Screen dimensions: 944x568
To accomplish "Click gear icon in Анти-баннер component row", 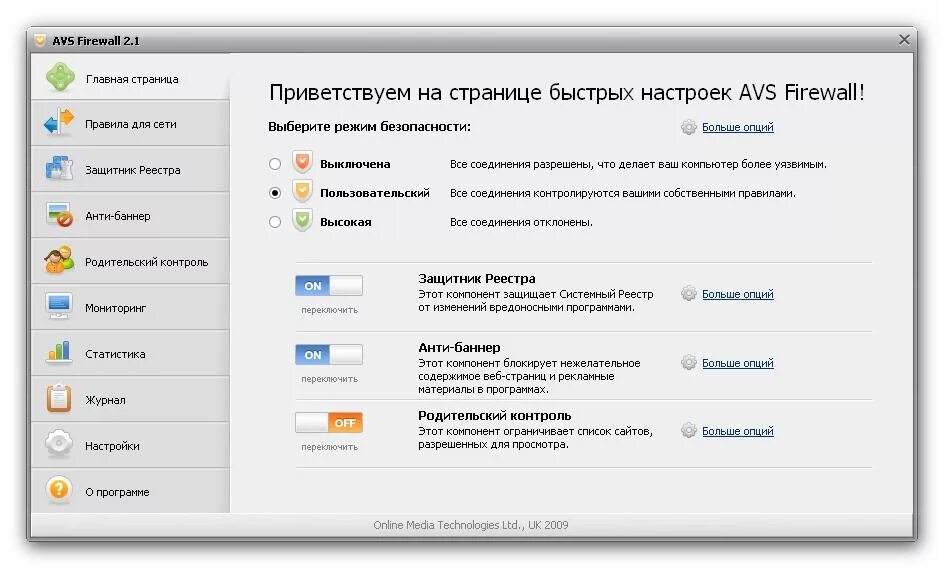I will coord(689,363).
